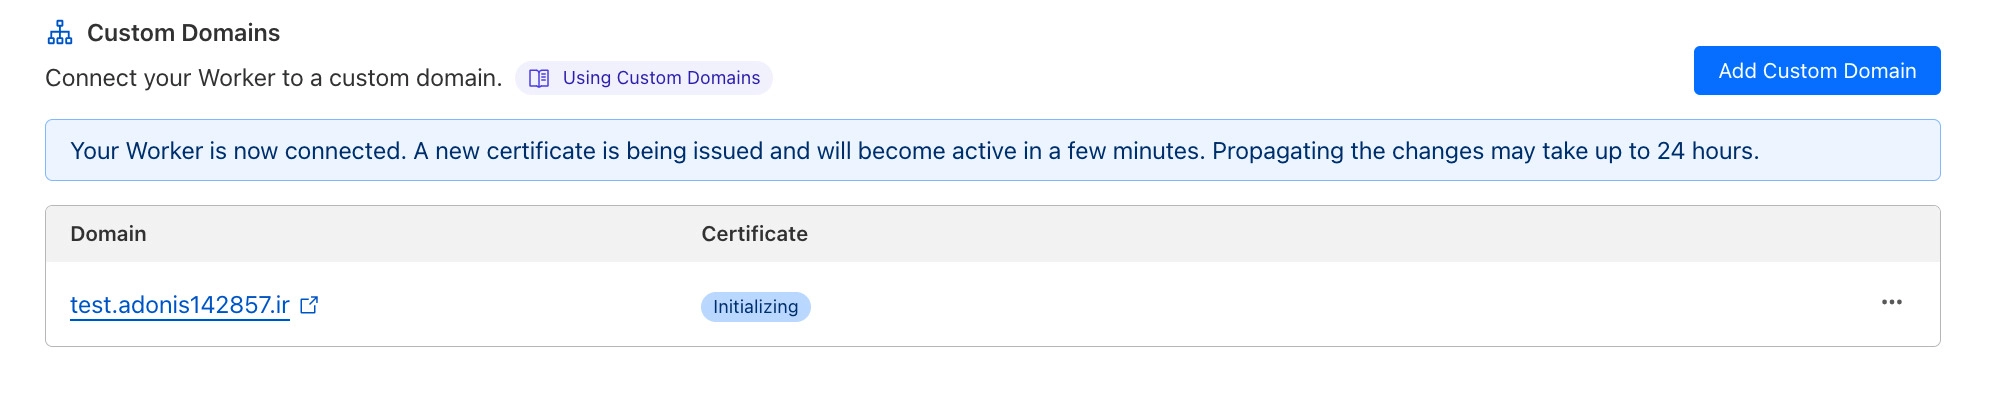Click the book icon beside Using Custom Domains
Viewport: 2004px width, 408px height.
(539, 78)
